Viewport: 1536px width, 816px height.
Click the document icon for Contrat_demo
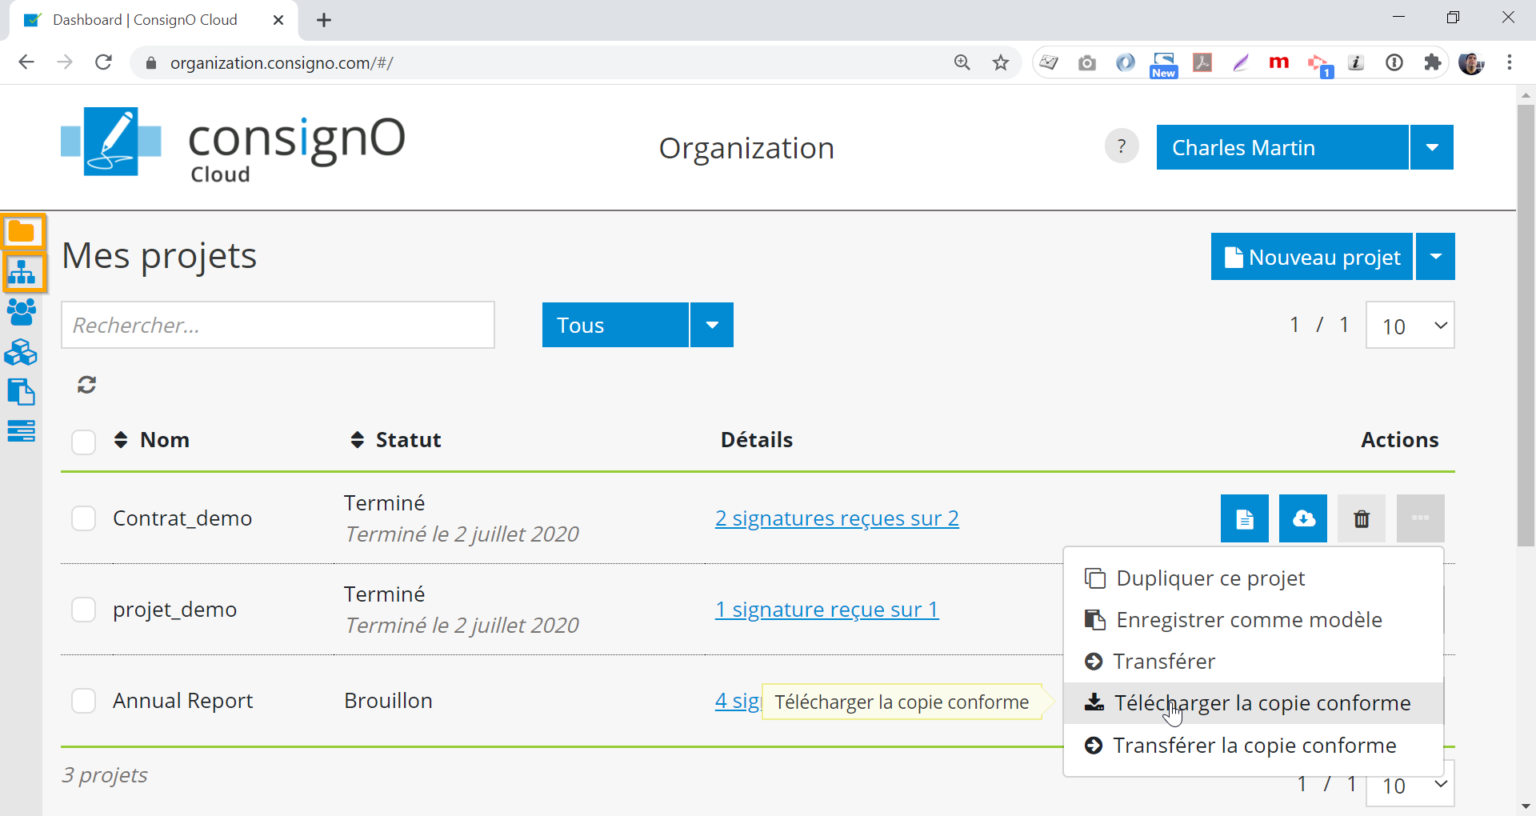[1244, 519]
